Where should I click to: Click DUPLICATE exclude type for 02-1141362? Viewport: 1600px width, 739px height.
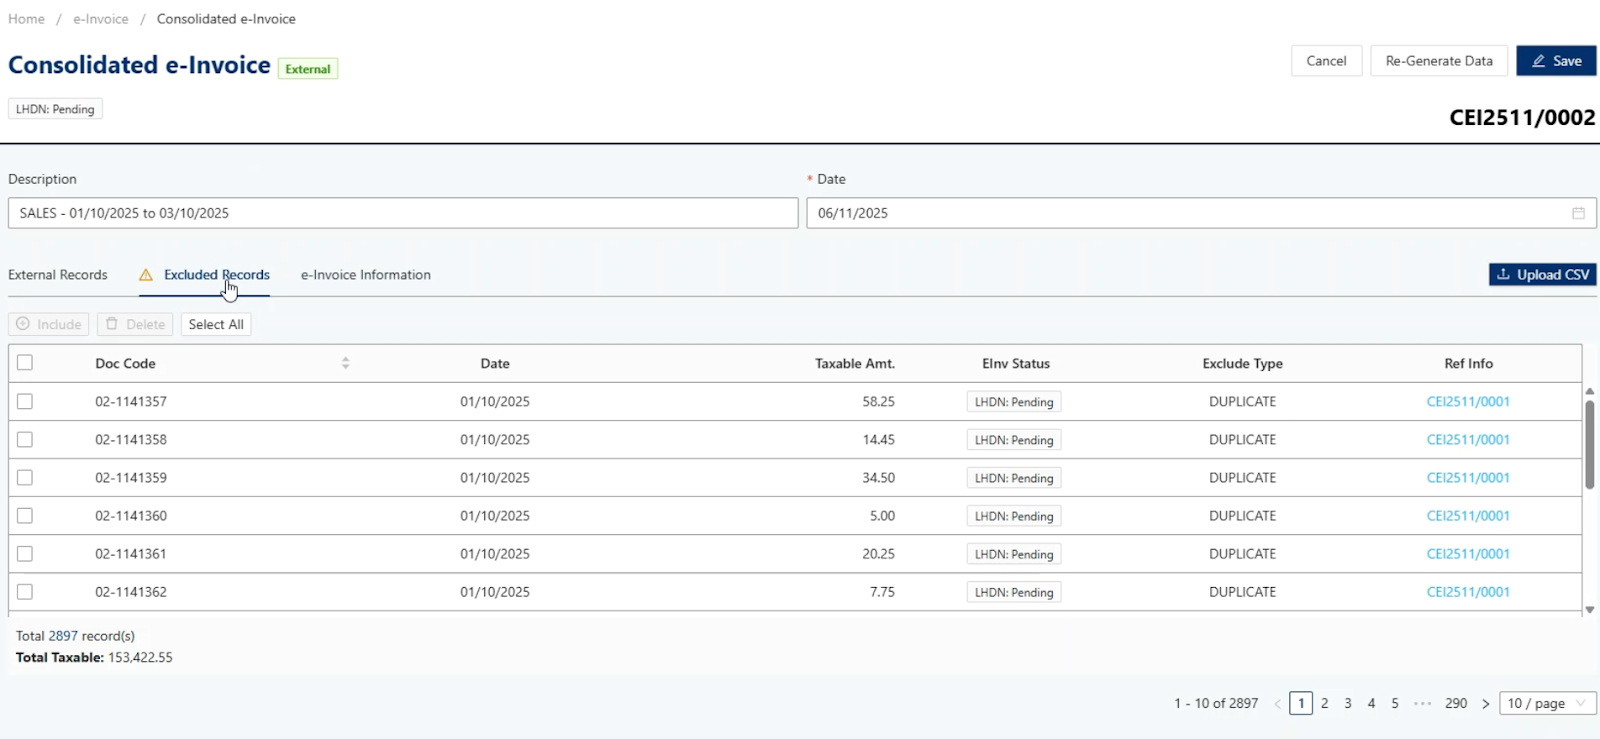click(1242, 591)
